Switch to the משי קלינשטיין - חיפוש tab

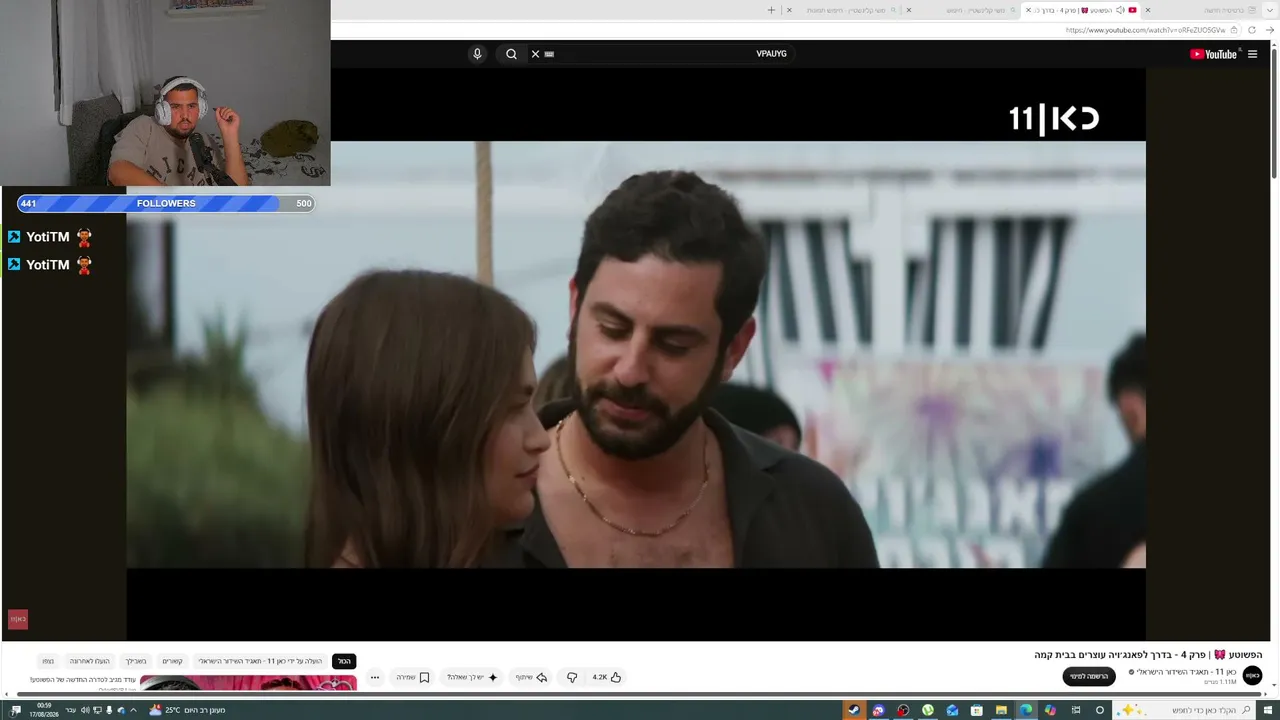click(x=965, y=10)
